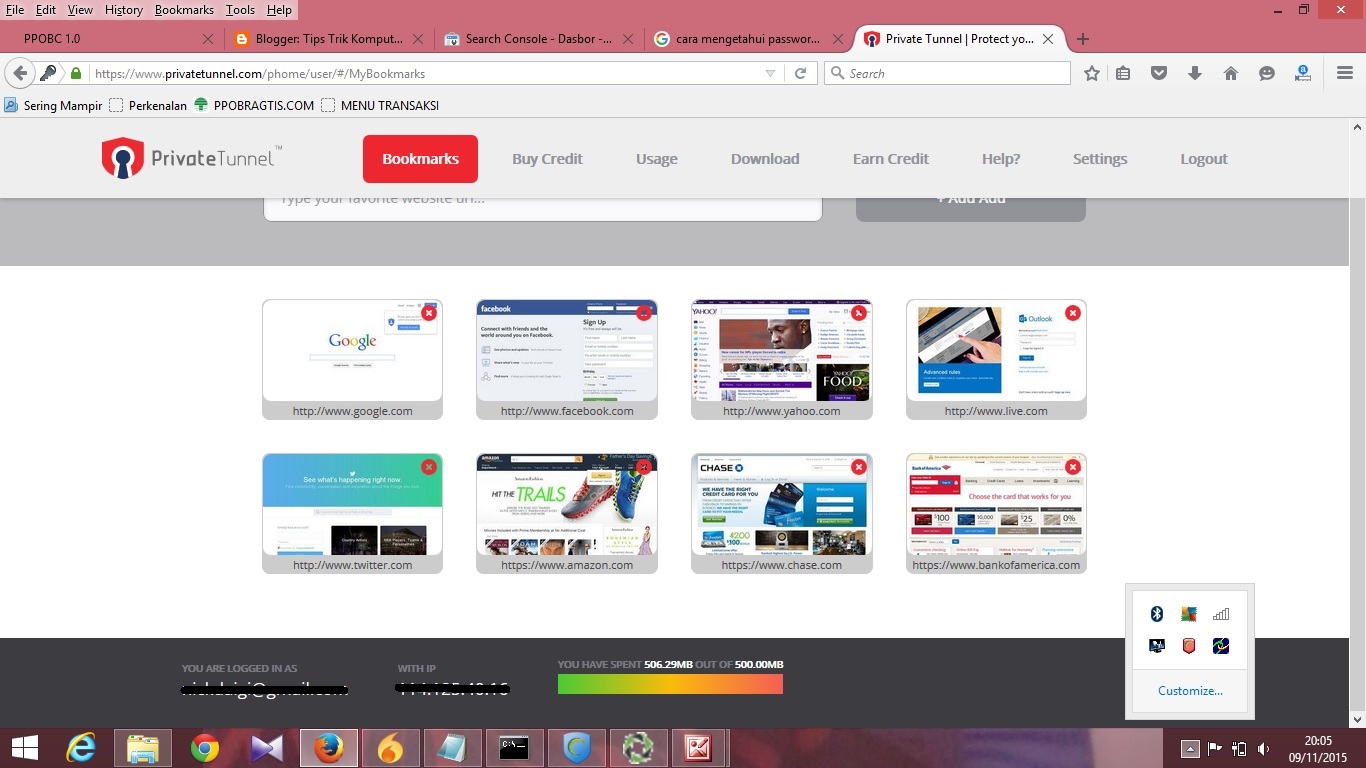This screenshot has width=1366, height=768.
Task: Open Google Chrome from taskbar
Action: (x=205, y=747)
